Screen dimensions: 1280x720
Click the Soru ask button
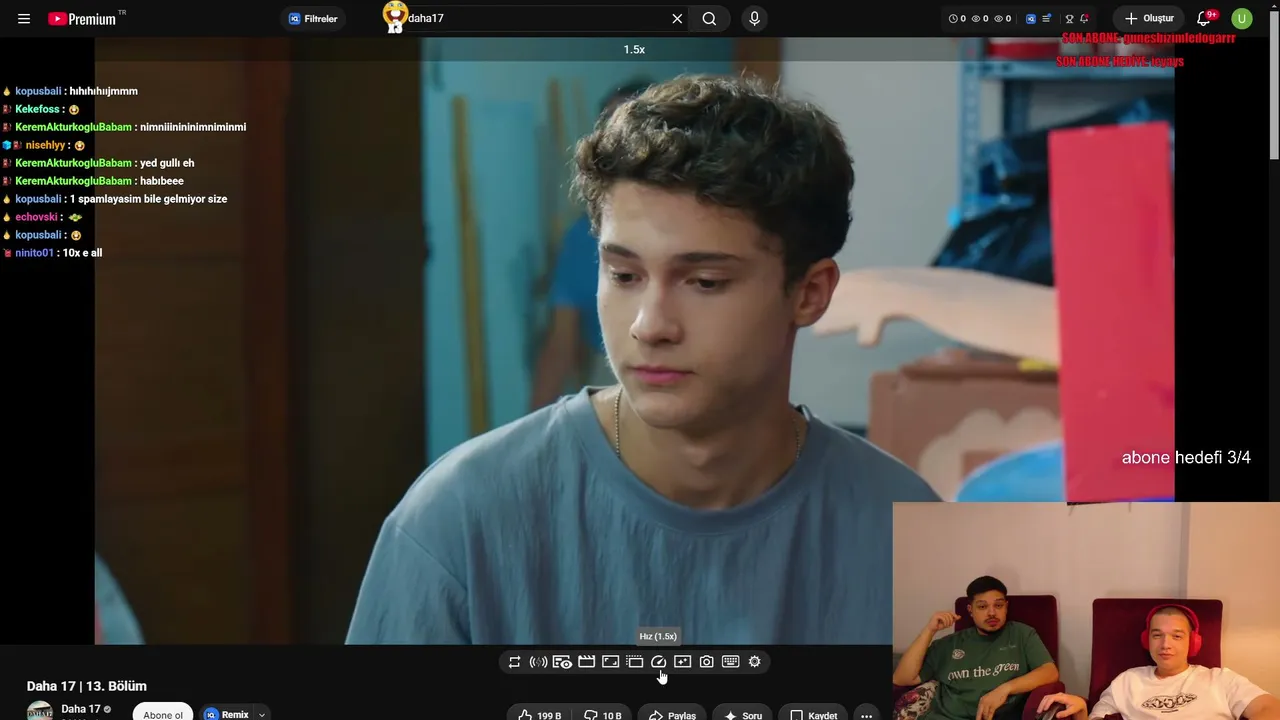coord(742,714)
